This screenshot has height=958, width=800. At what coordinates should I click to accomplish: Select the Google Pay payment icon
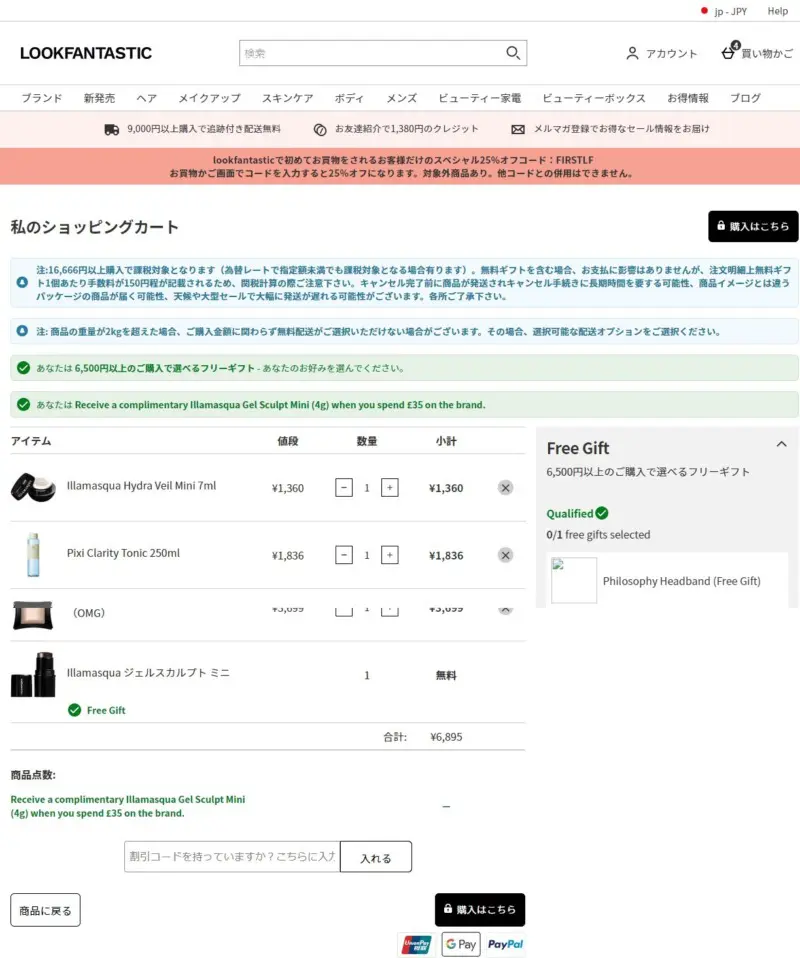[460, 943]
